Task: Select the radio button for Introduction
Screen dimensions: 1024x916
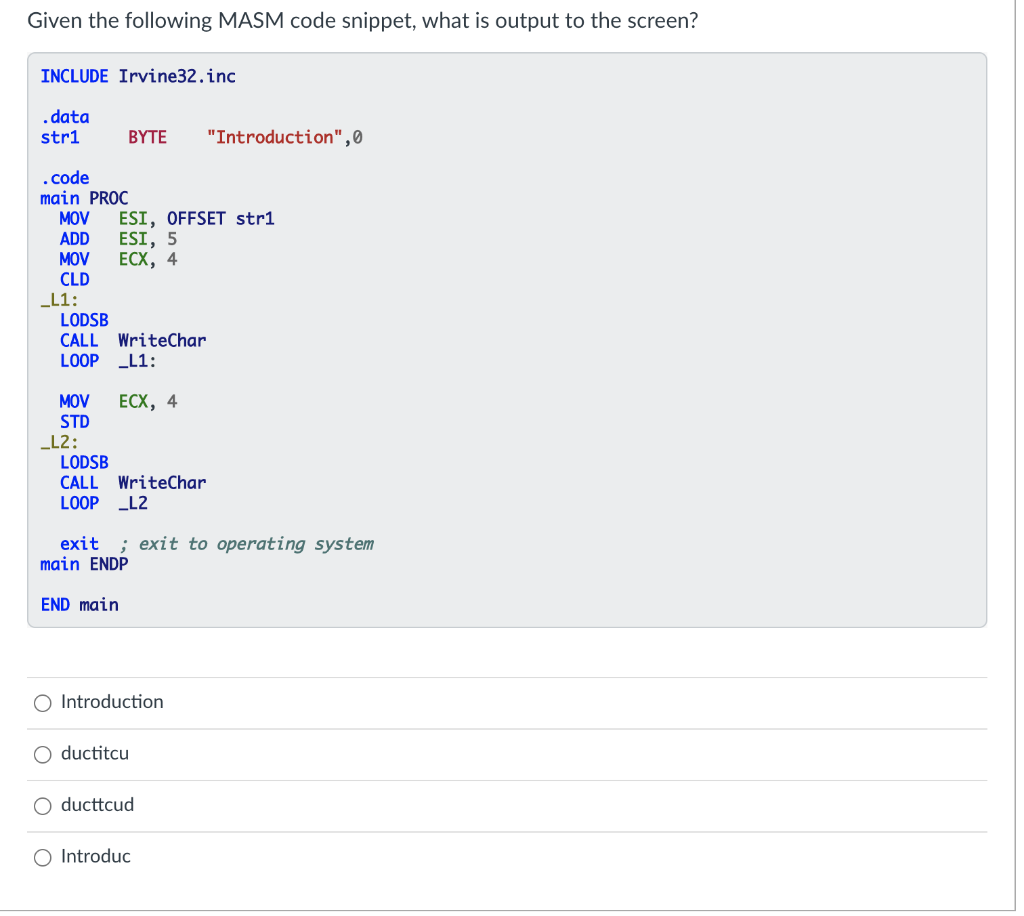Action: tap(42, 703)
